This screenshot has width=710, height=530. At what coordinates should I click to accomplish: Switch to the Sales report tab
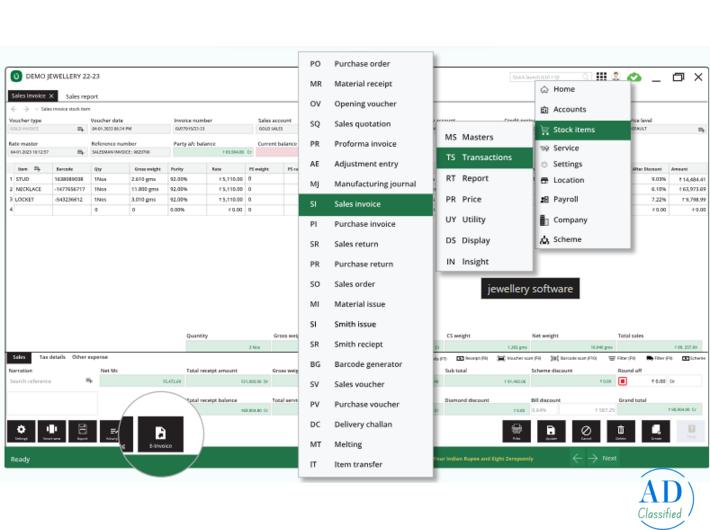[x=82, y=96]
